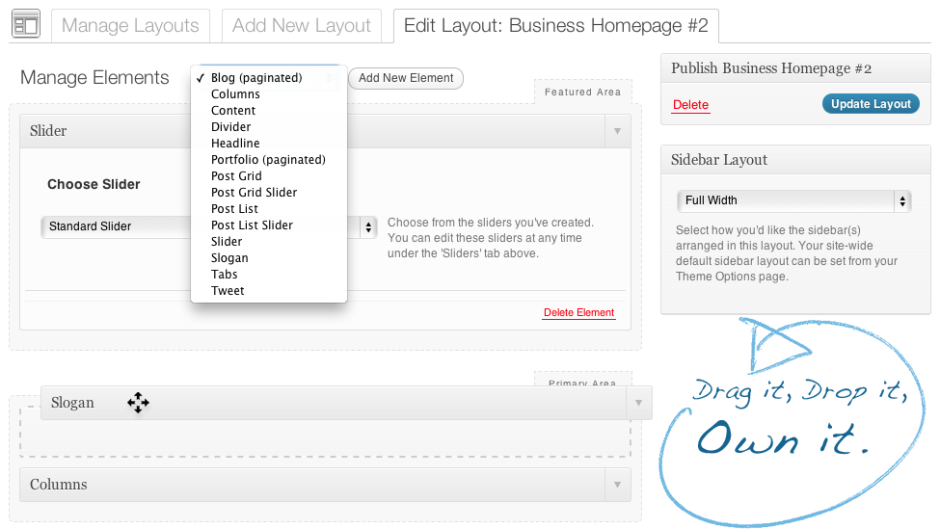Screen dimensions: 940x529
Task: Choose Tweet from the element list
Action: tap(227, 291)
